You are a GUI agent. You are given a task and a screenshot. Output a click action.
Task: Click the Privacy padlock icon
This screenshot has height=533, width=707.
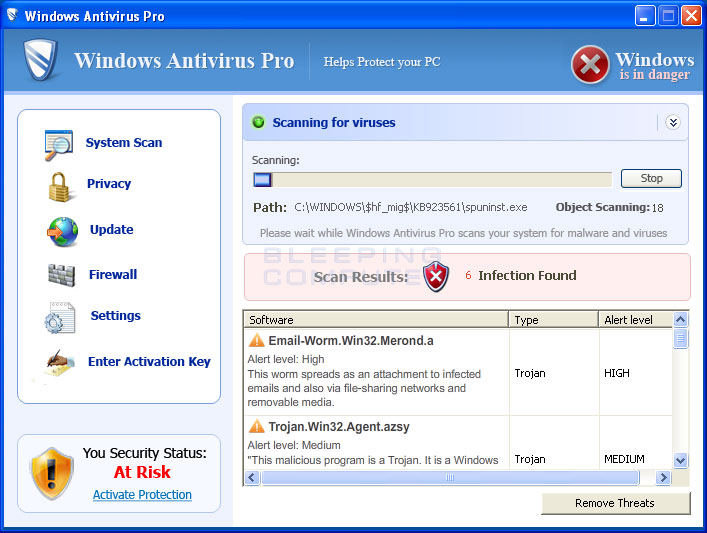point(60,187)
